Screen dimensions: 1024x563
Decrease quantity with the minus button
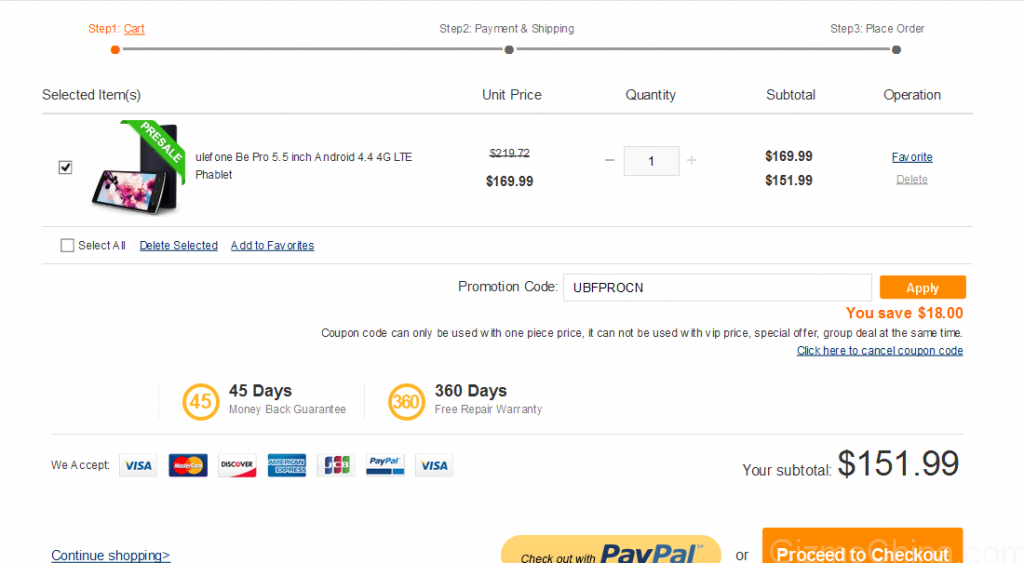[x=609, y=160]
